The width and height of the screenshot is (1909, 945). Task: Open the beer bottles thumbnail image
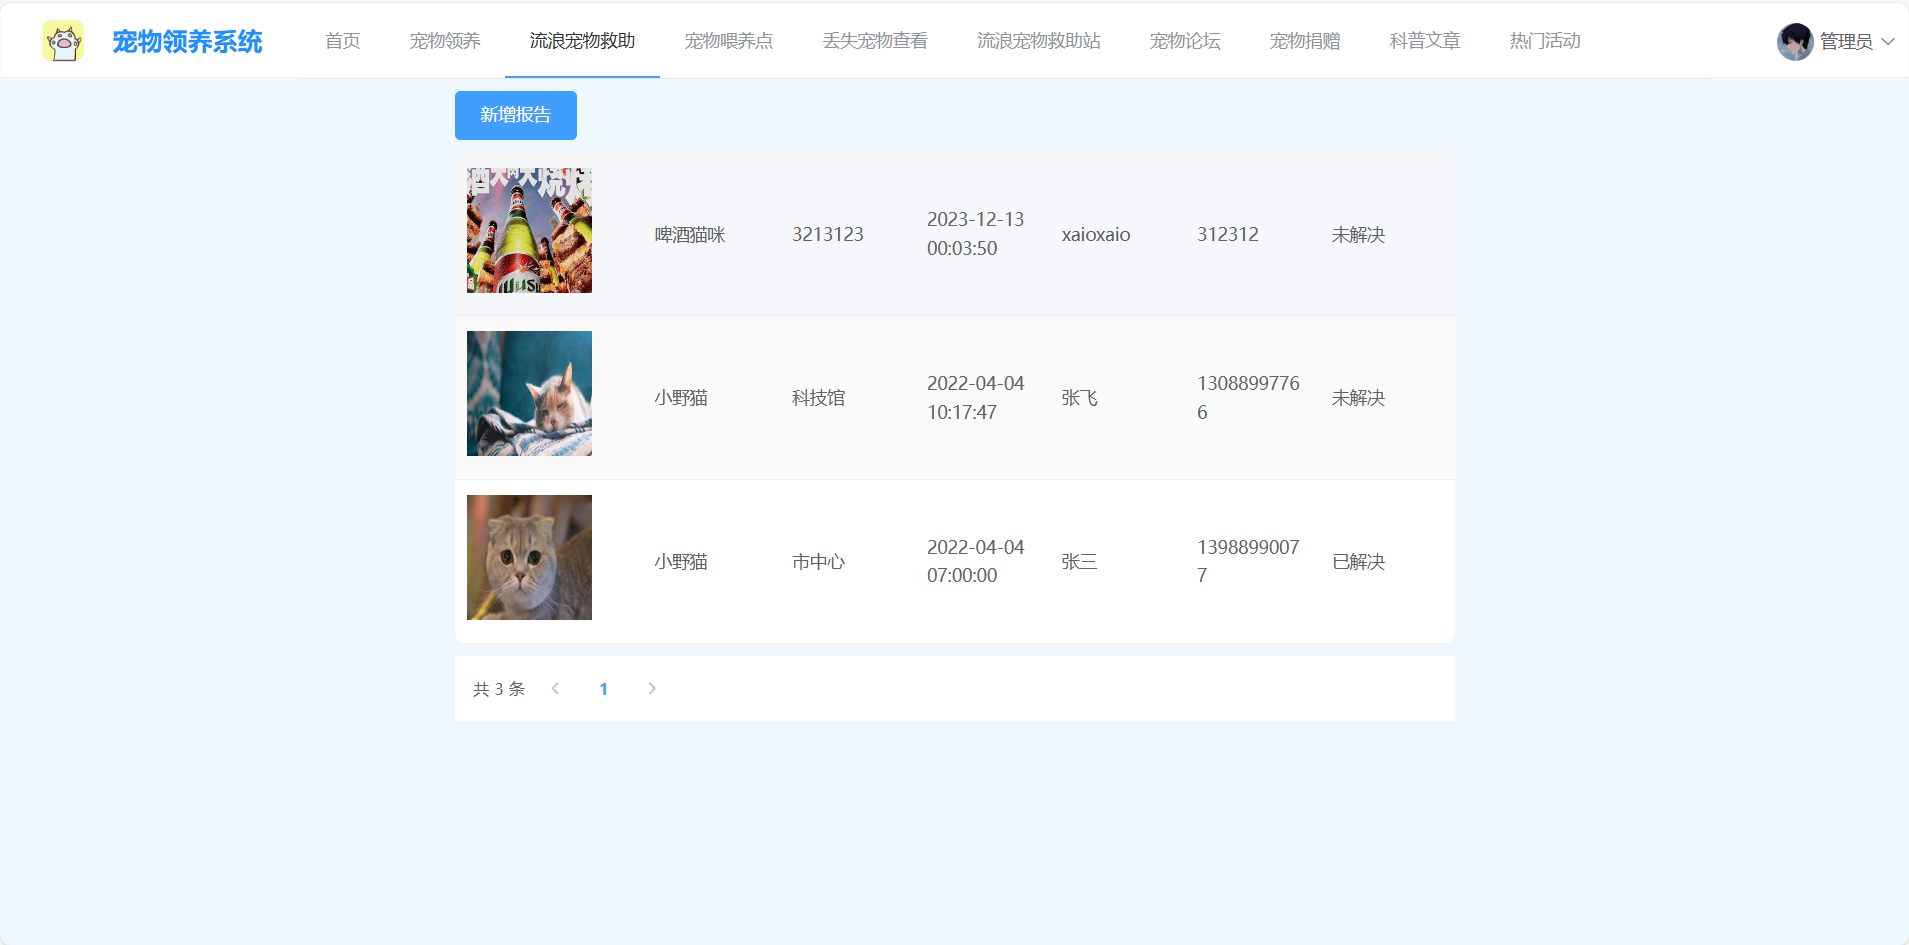(529, 230)
